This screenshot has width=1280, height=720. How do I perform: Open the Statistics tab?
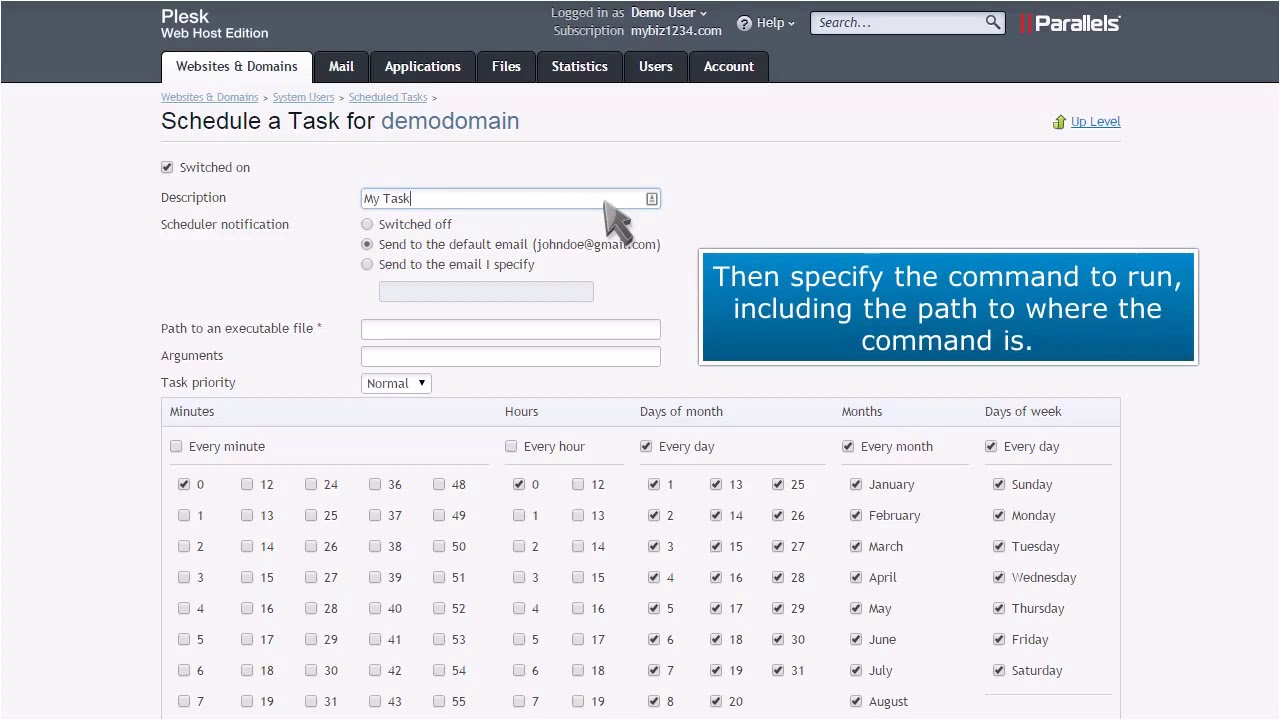pyautogui.click(x=580, y=67)
